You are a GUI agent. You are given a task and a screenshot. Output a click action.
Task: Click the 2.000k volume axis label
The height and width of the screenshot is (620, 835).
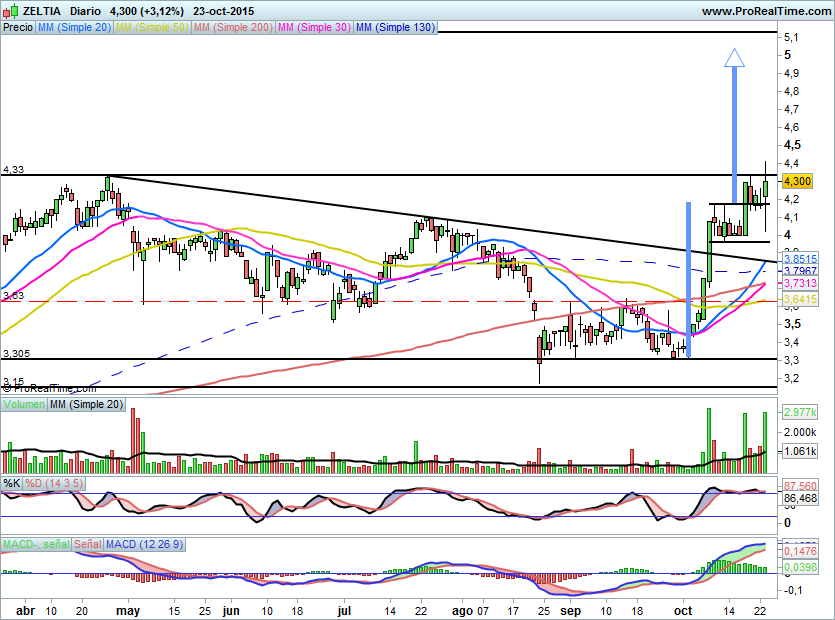(x=800, y=432)
